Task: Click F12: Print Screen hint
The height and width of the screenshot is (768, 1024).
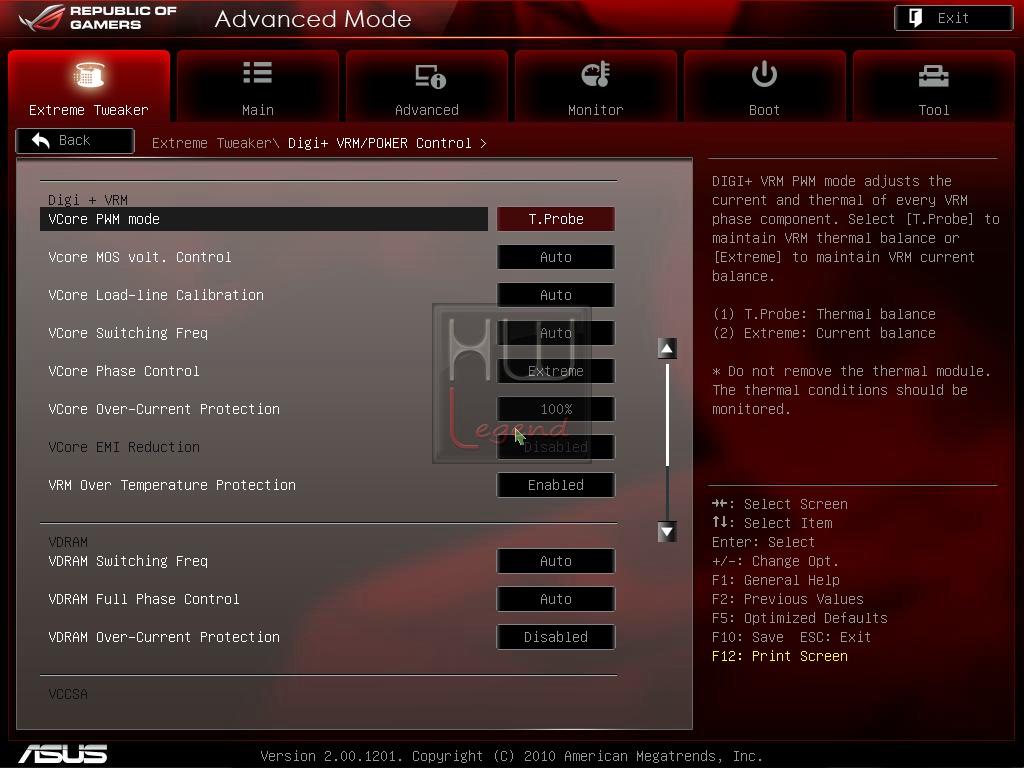Action: [780, 656]
